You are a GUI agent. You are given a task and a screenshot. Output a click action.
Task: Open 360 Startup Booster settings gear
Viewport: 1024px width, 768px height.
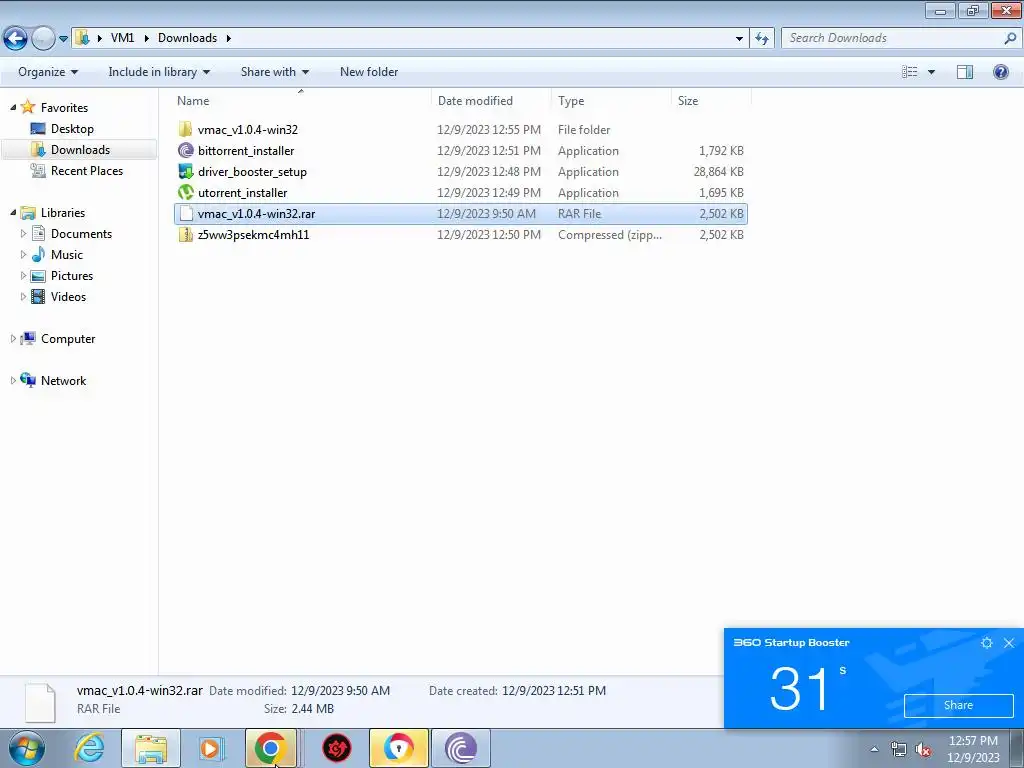[x=987, y=643]
